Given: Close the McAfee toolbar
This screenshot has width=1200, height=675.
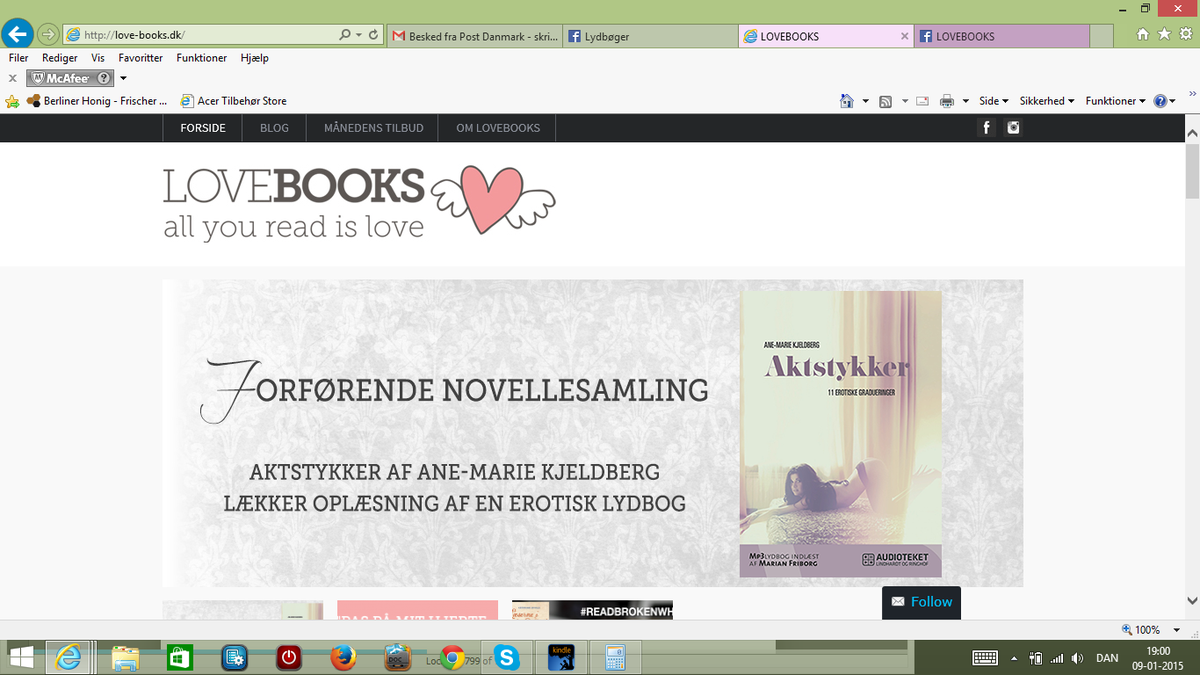Looking at the screenshot, I should [12, 78].
